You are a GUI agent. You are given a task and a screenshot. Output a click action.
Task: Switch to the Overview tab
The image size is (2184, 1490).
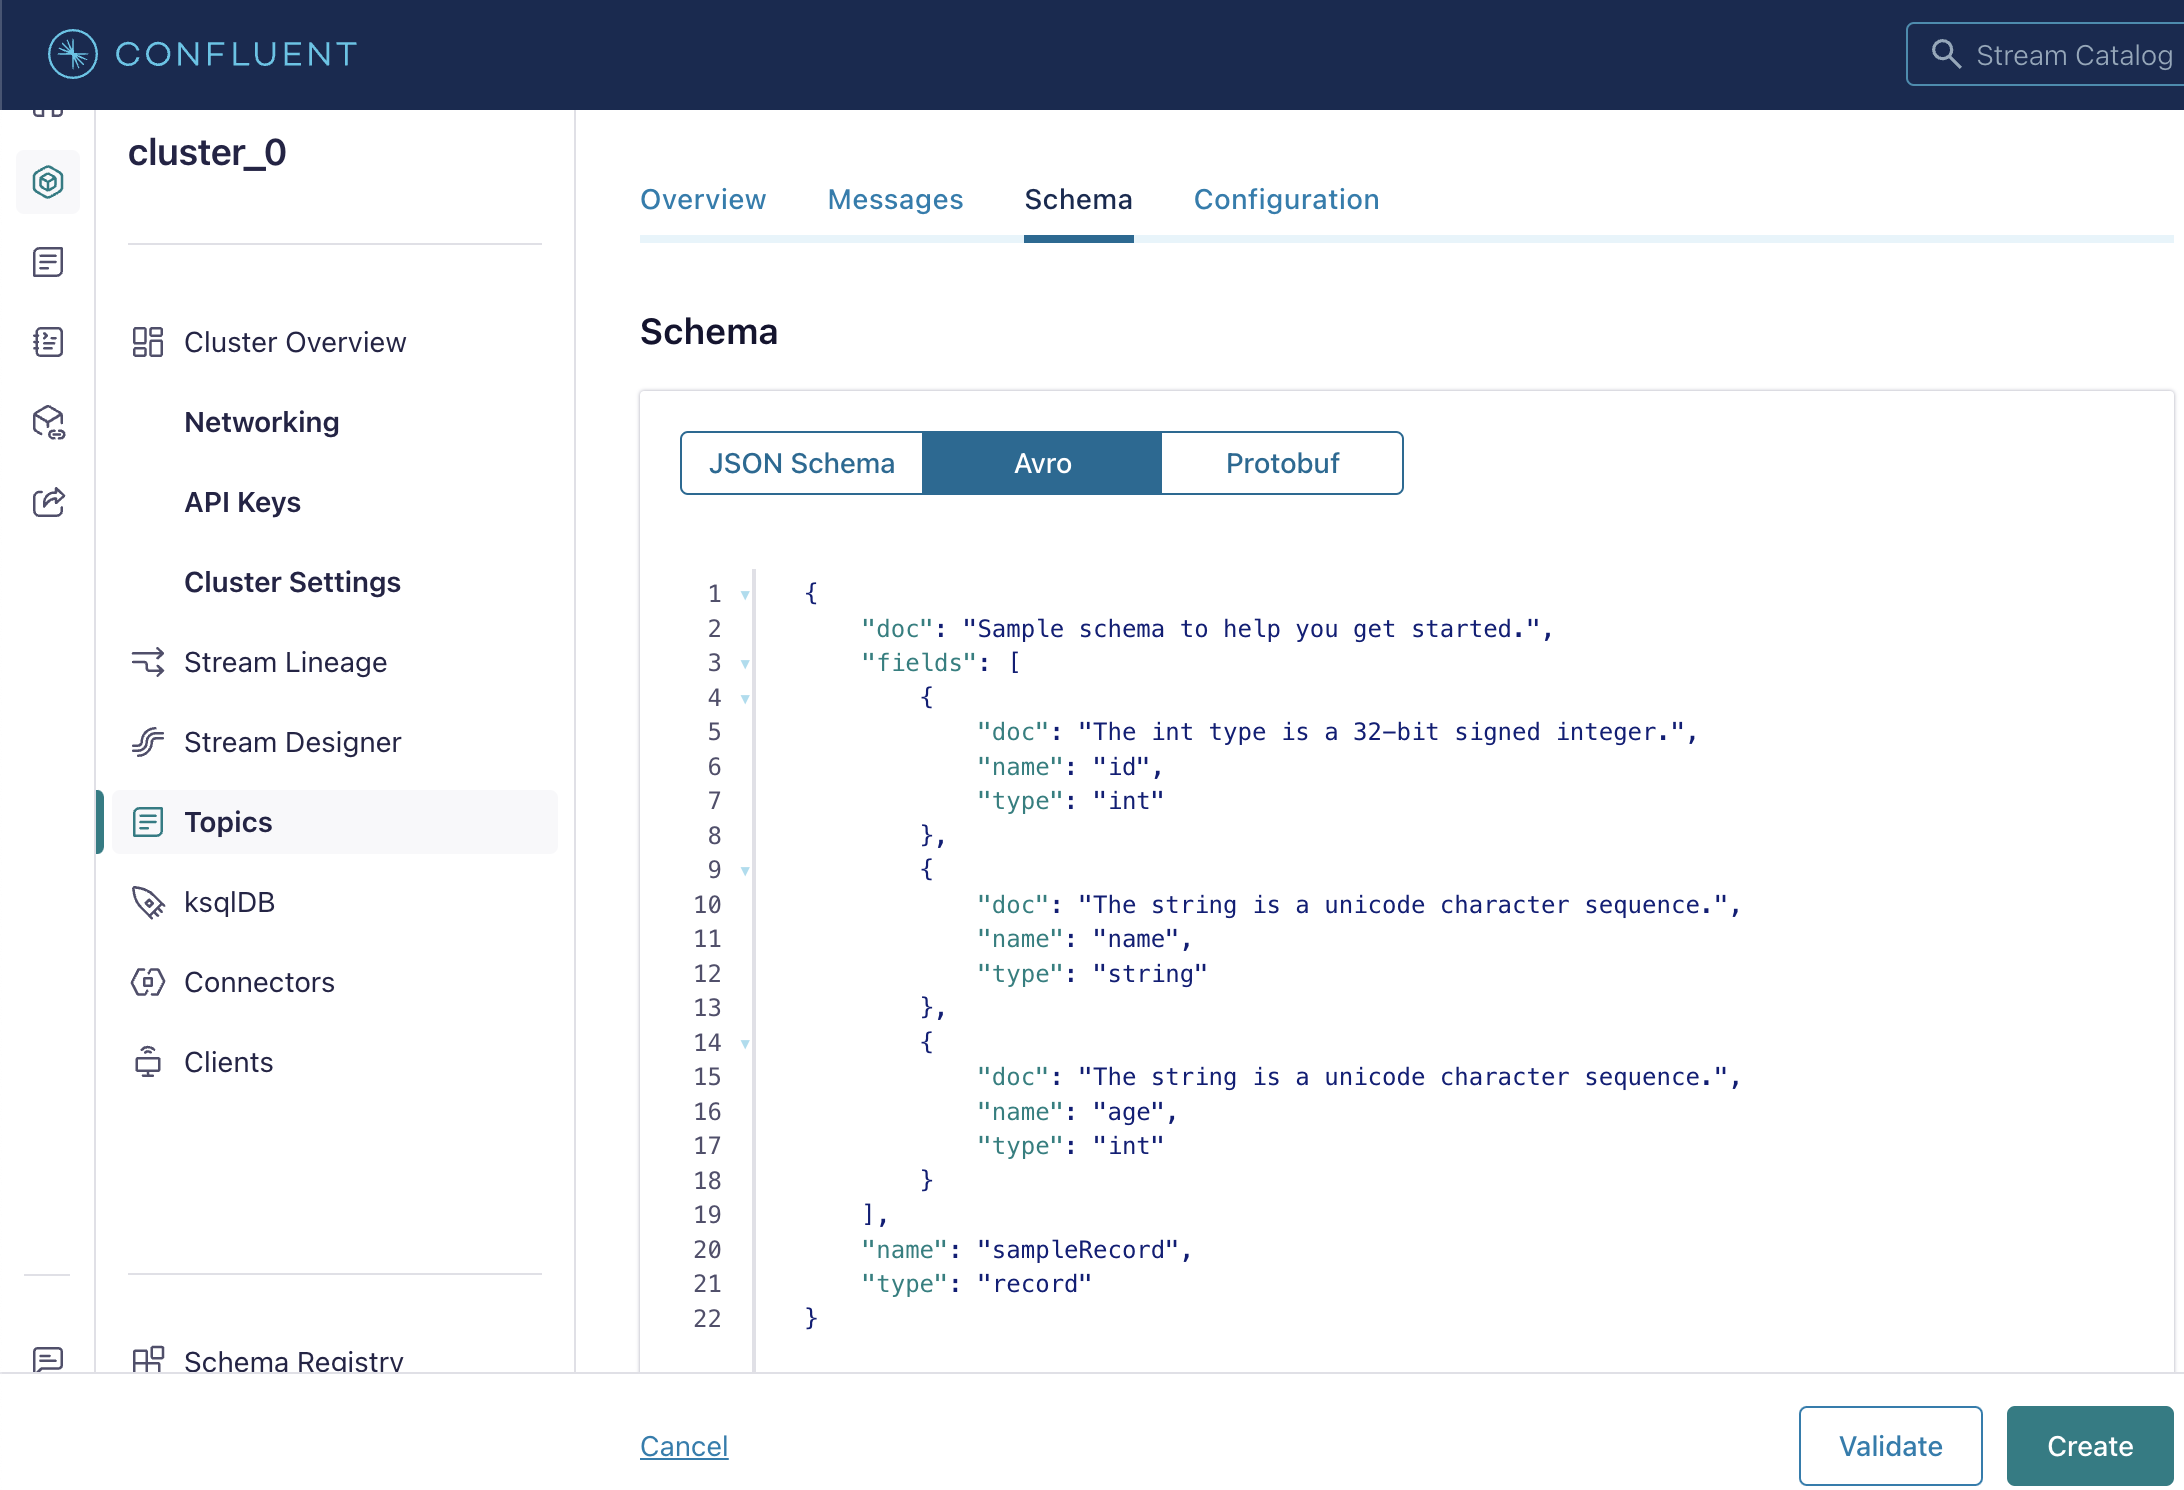703,199
